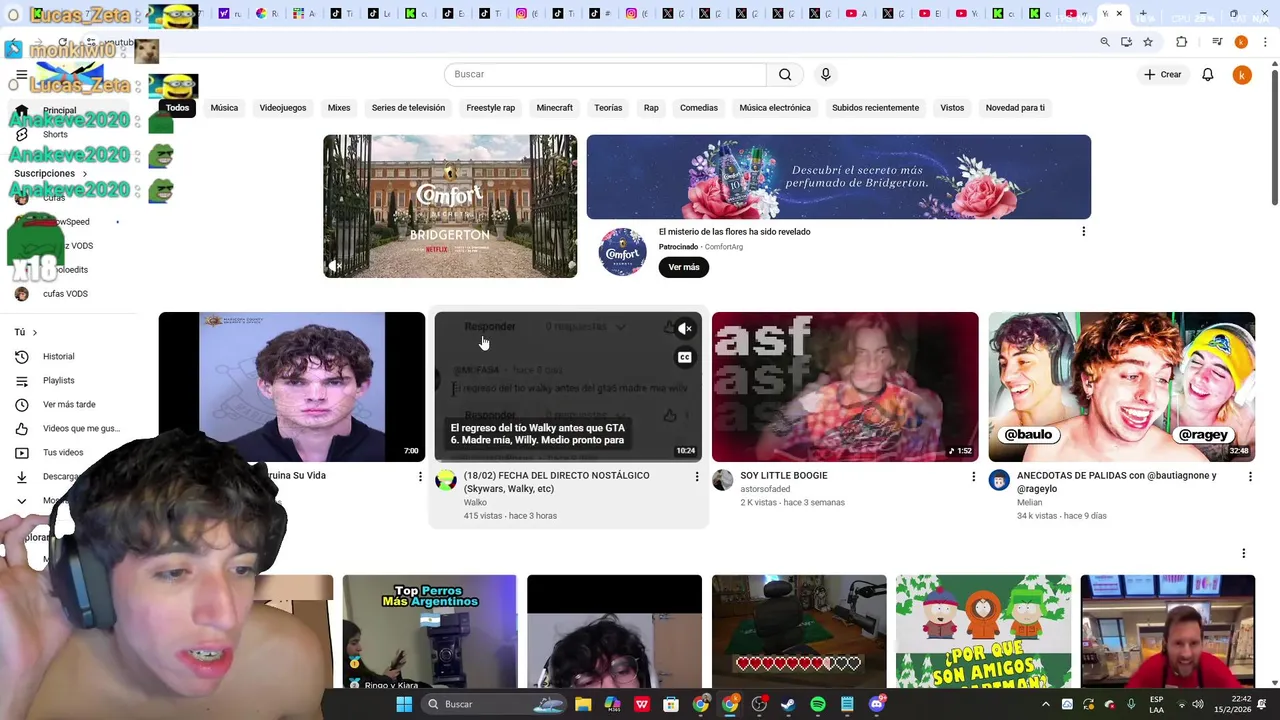
Task: Open the ¿Por qué son amigos short
Action: [983, 633]
